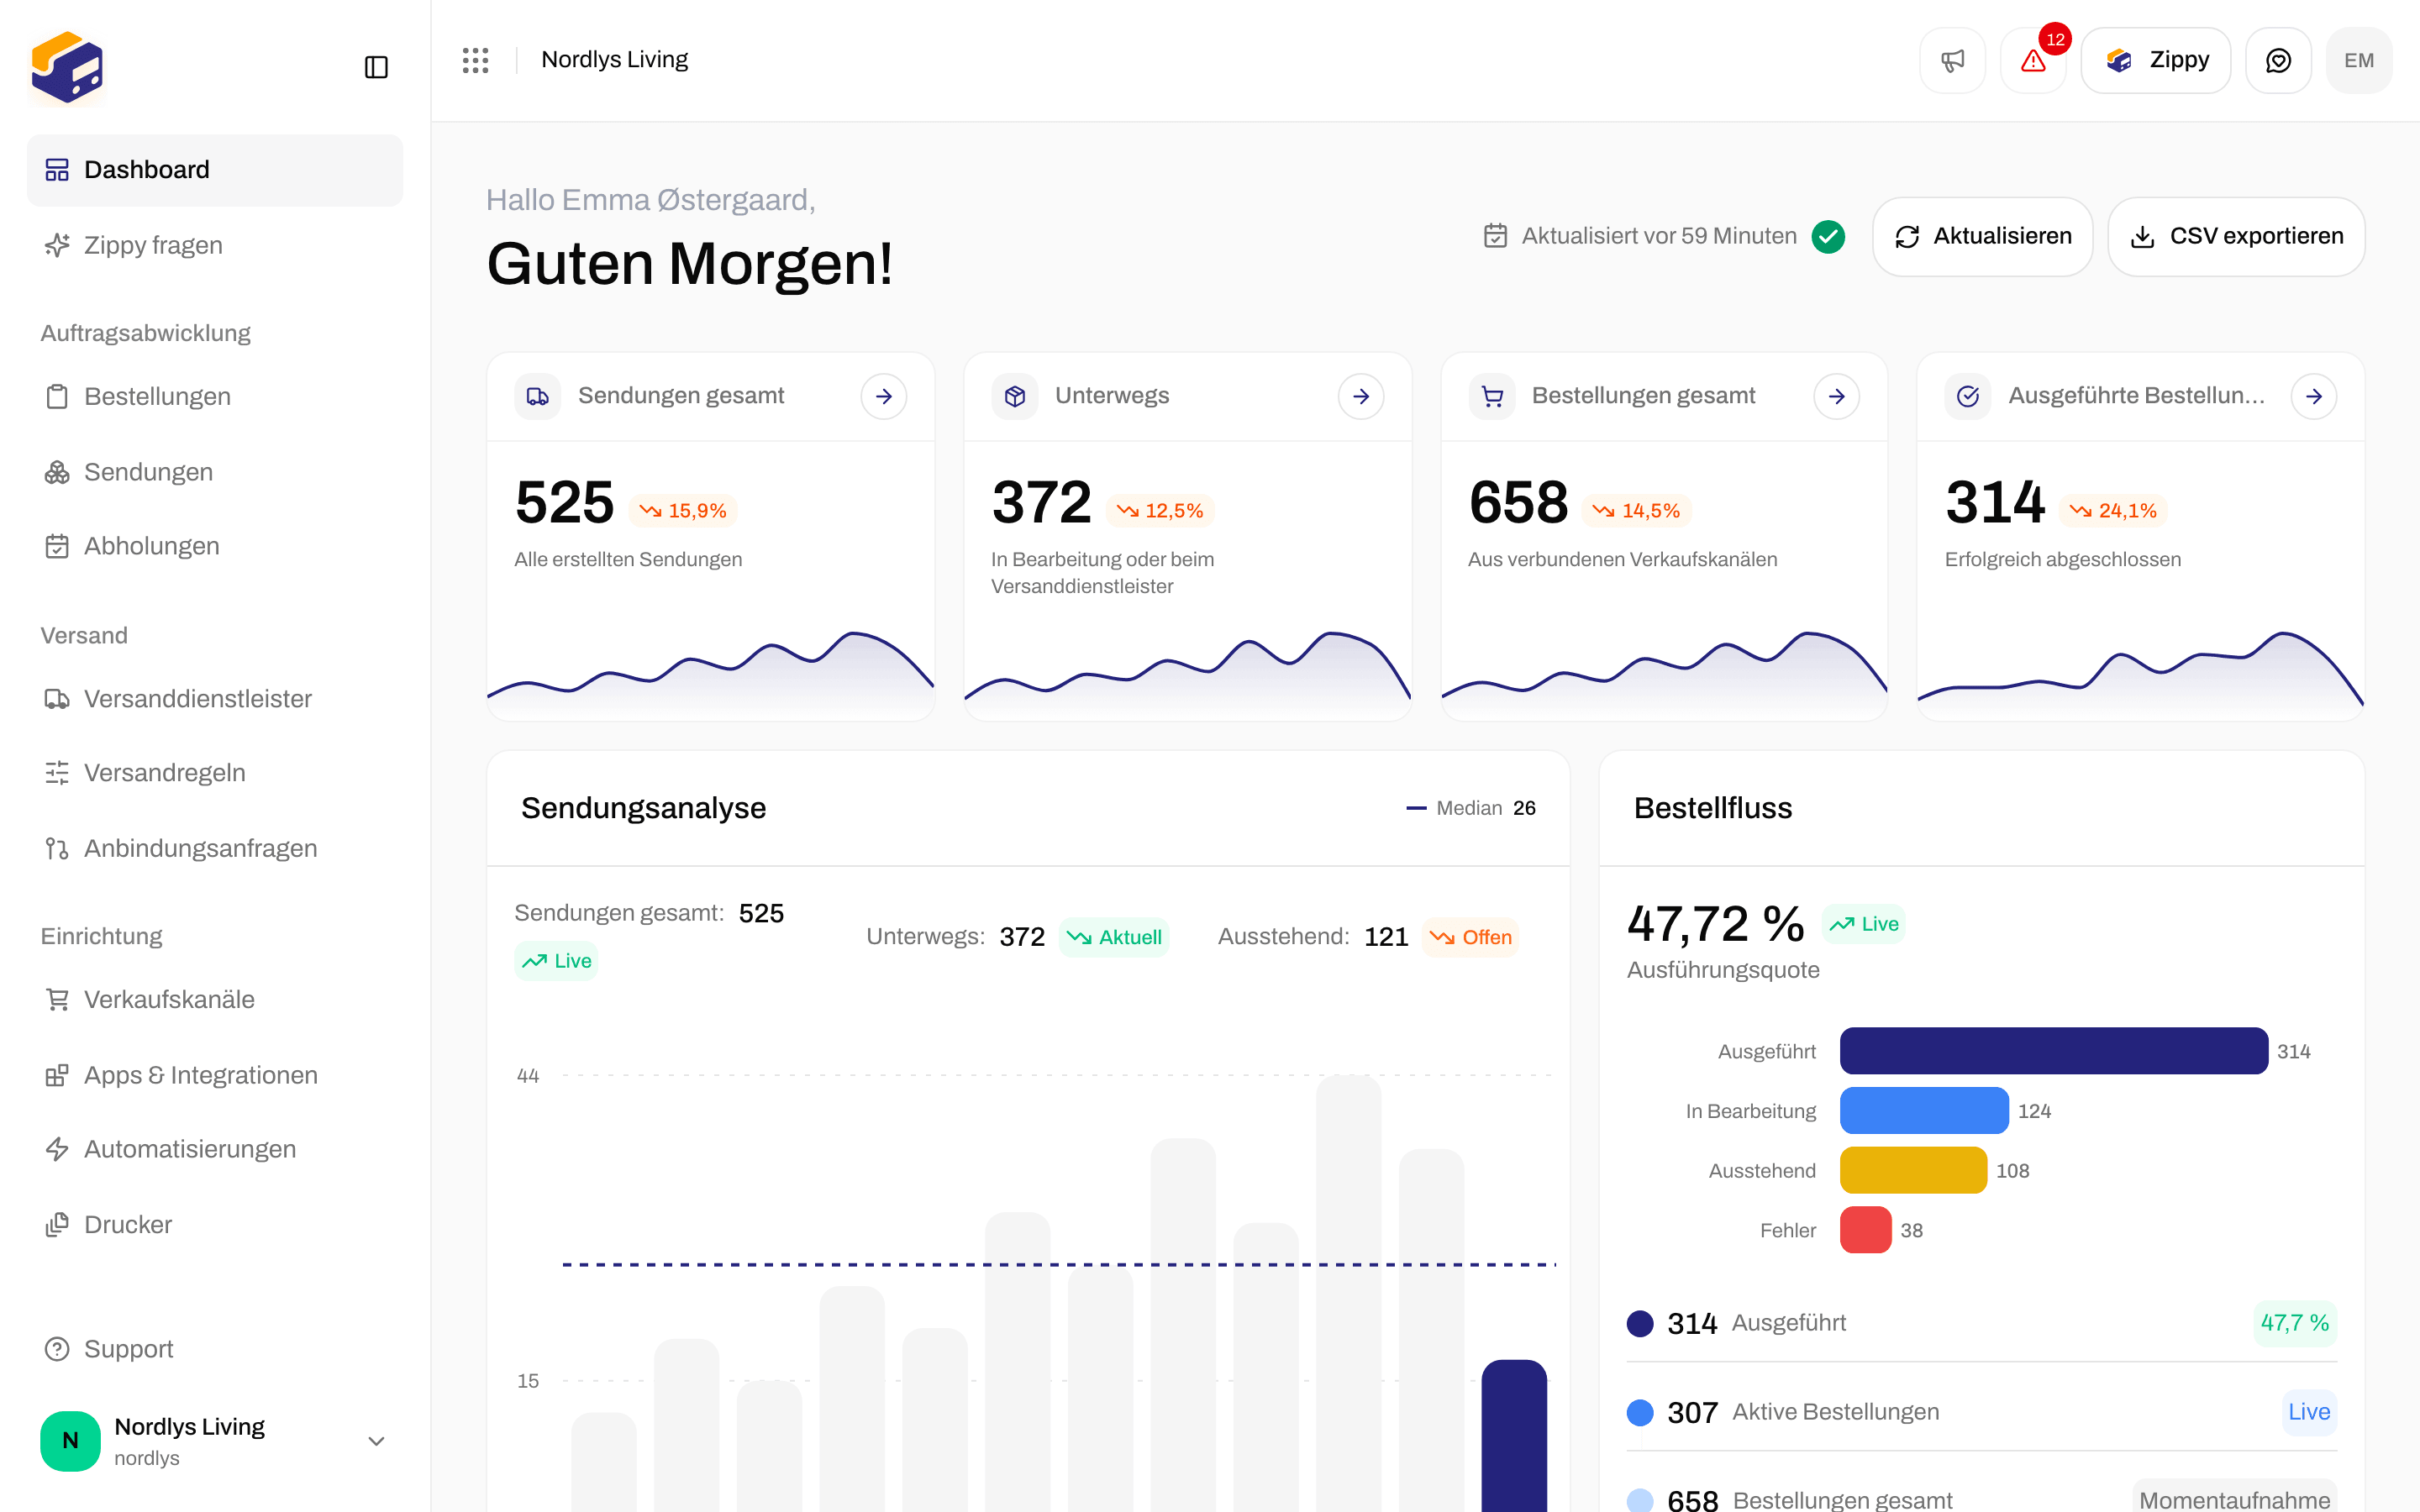Click Nordlys Living green N avatar
The height and width of the screenshot is (1512, 2420).
(70, 1440)
